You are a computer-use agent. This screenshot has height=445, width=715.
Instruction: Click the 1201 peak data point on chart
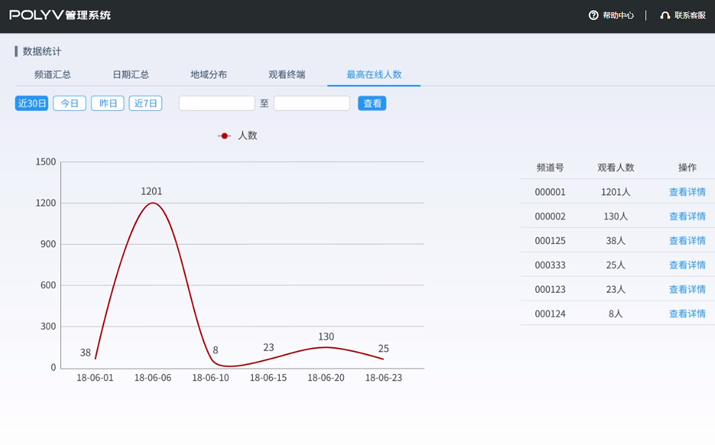[x=152, y=203]
